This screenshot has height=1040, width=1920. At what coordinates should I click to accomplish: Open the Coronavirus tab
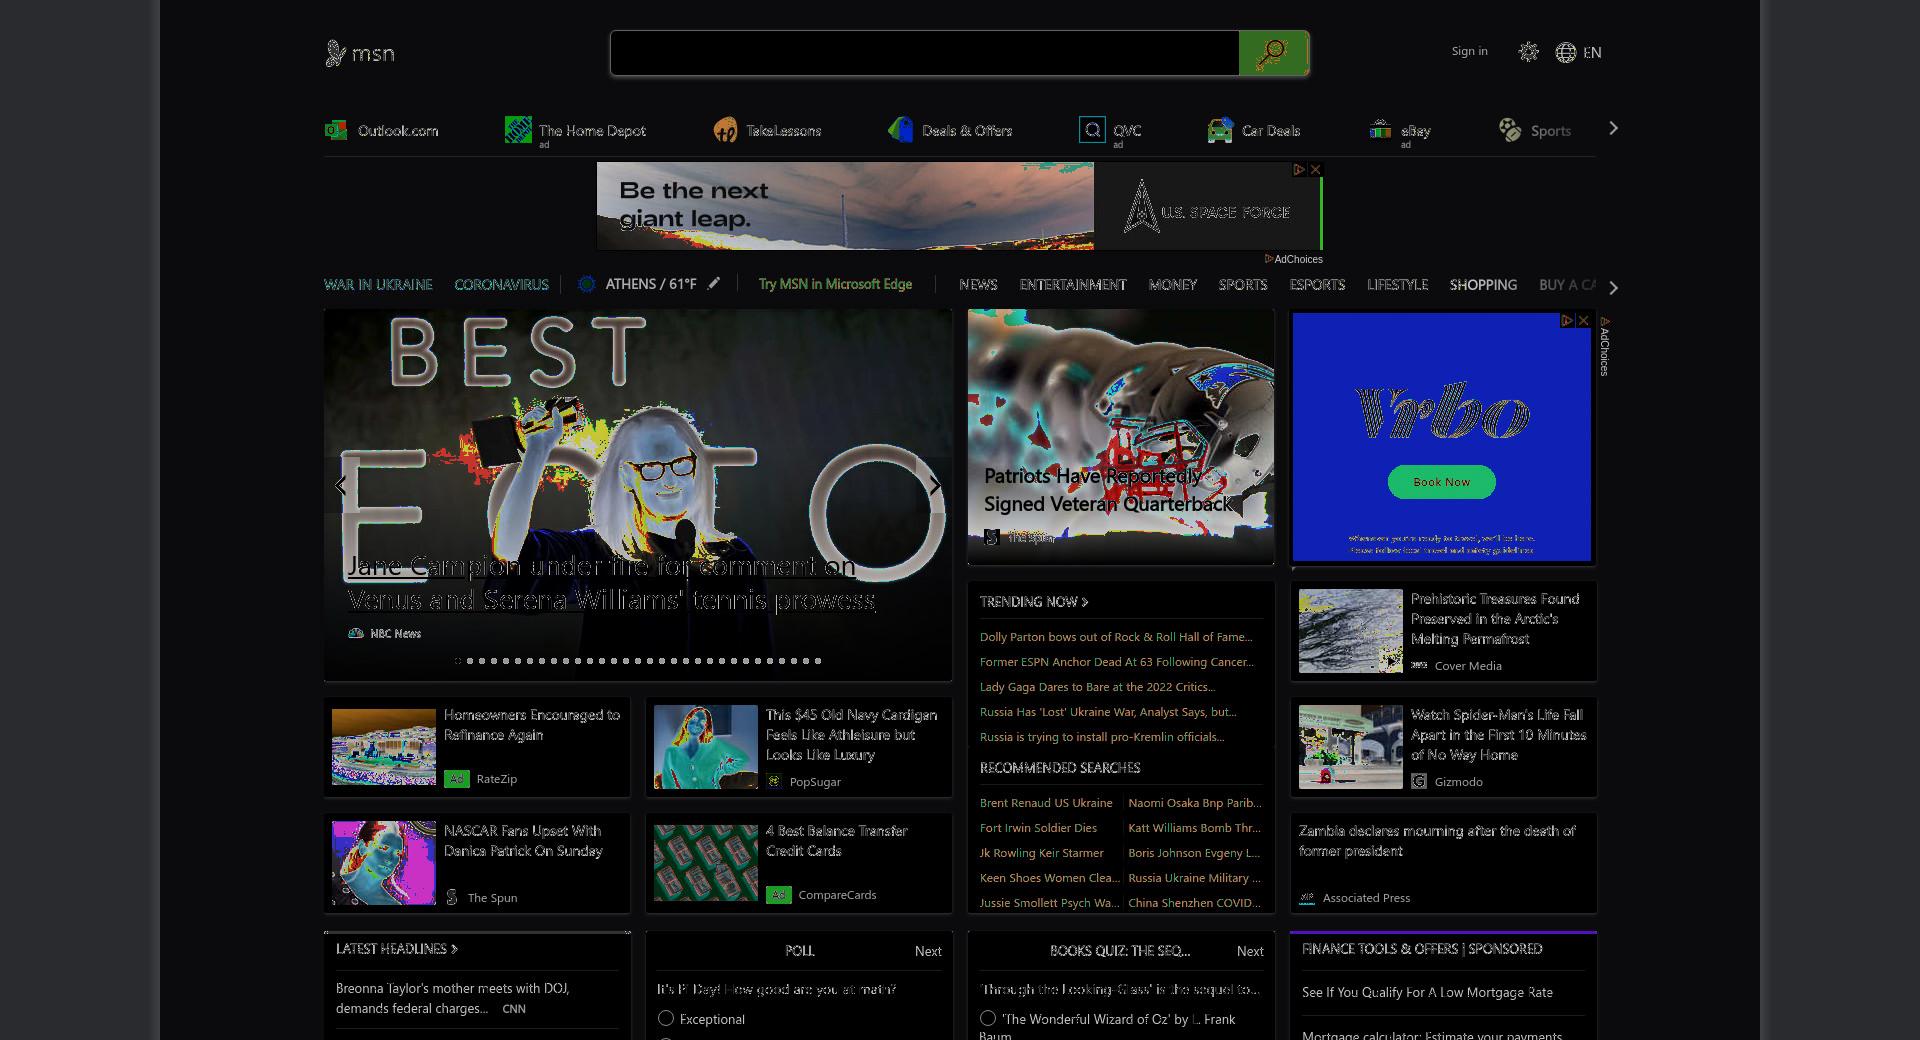click(501, 284)
